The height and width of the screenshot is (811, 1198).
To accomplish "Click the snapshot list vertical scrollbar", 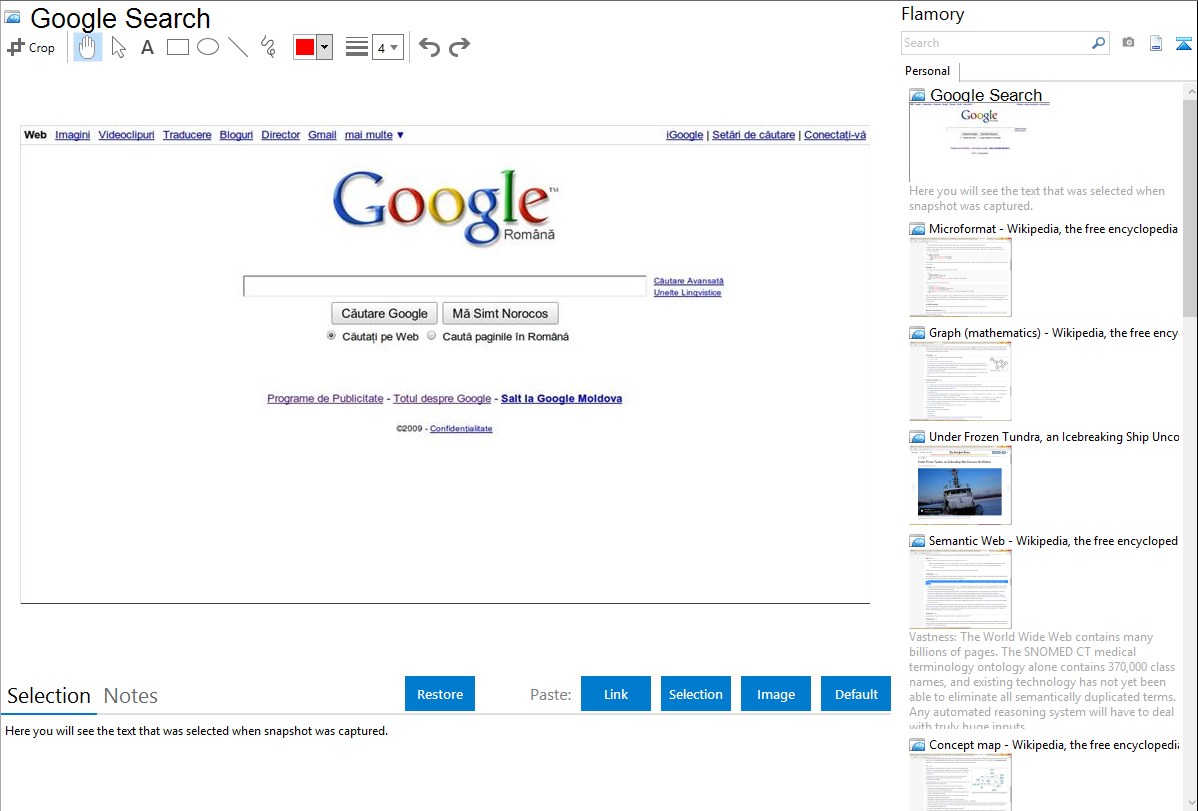I will (x=1190, y=206).
